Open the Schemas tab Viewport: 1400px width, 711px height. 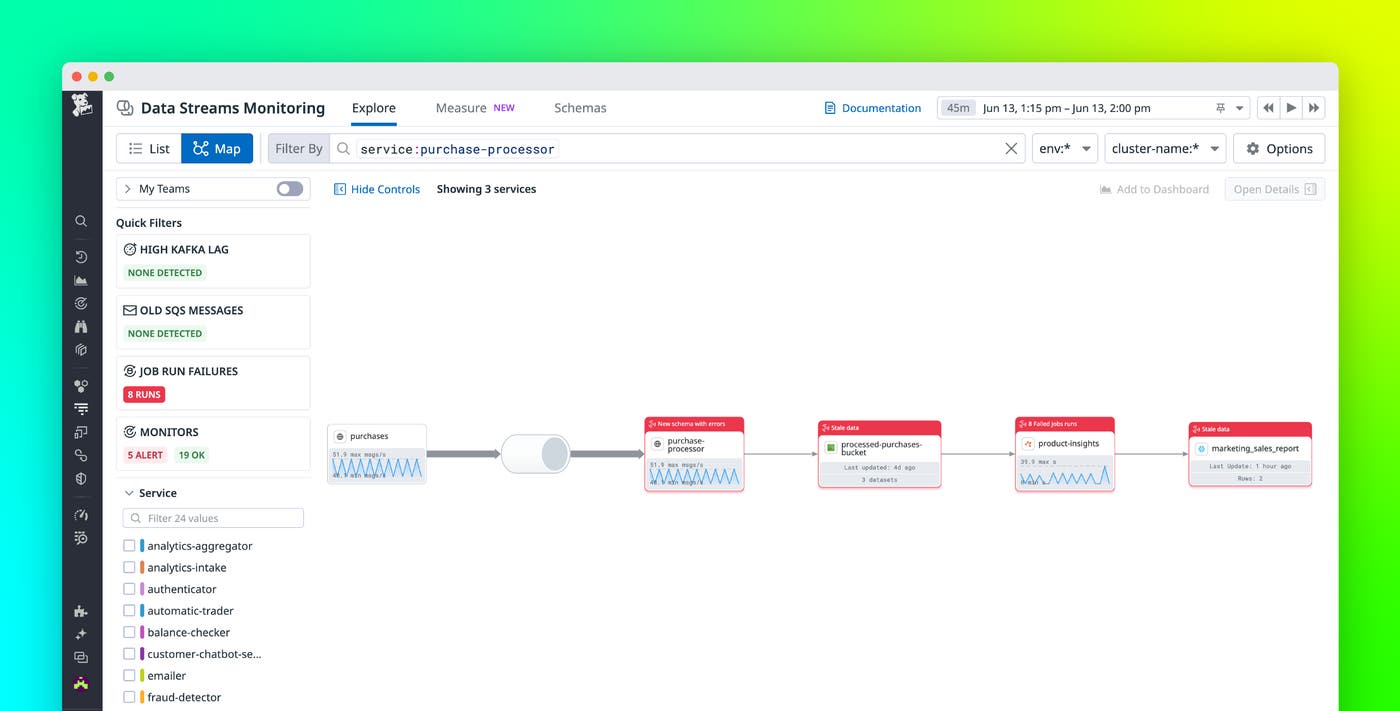pyautogui.click(x=580, y=107)
